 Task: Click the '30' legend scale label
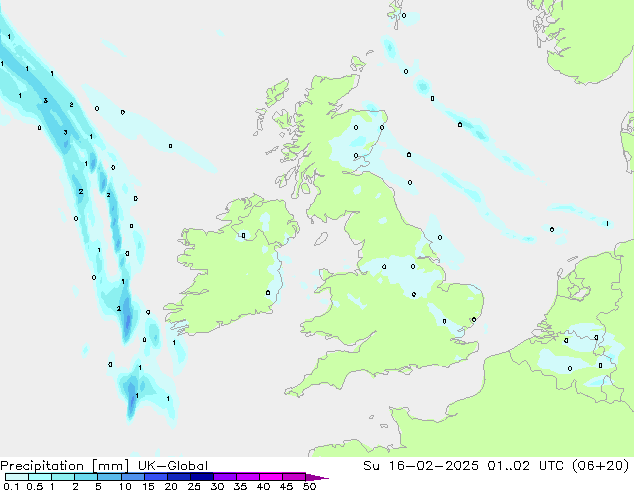pos(217,486)
